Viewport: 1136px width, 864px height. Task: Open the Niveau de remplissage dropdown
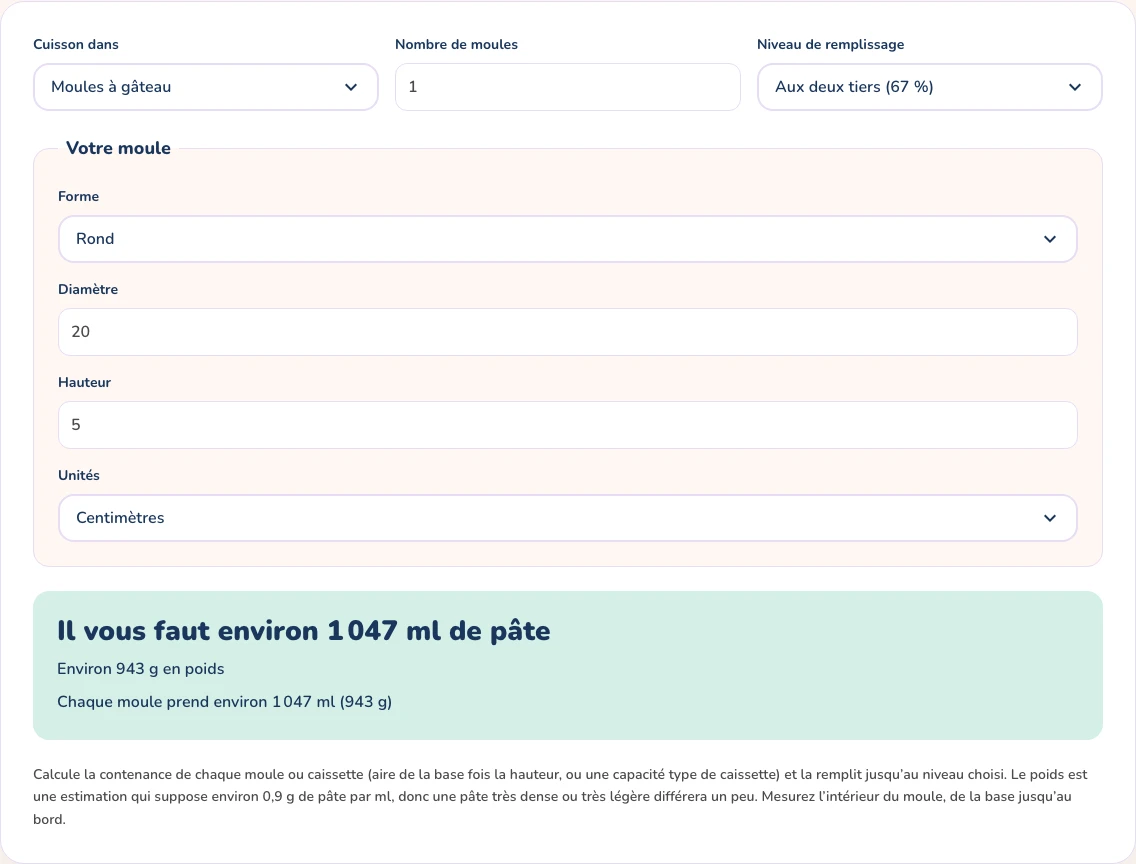pos(930,87)
